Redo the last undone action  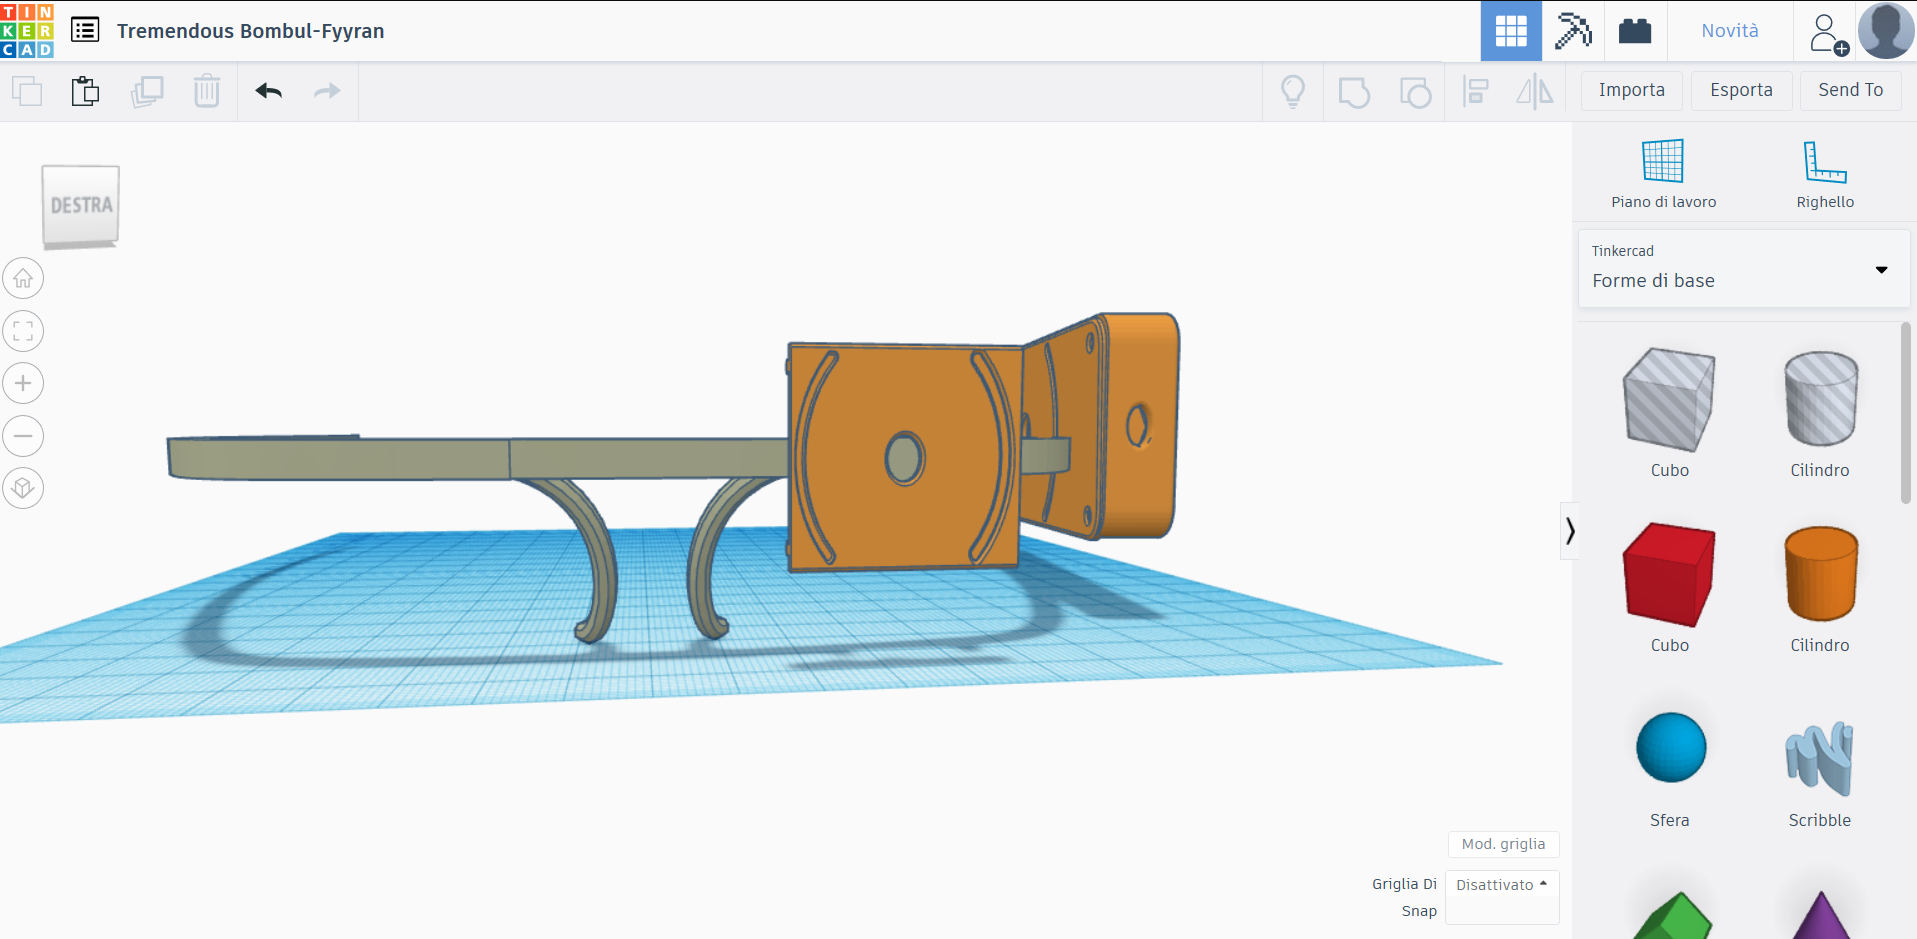[327, 91]
